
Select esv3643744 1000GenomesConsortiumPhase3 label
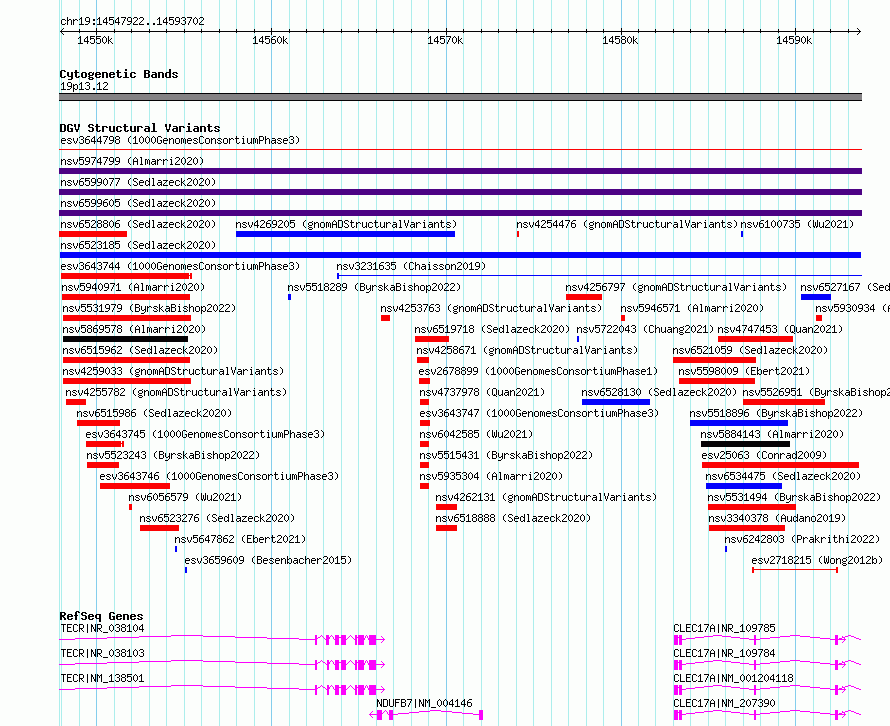pos(180,266)
